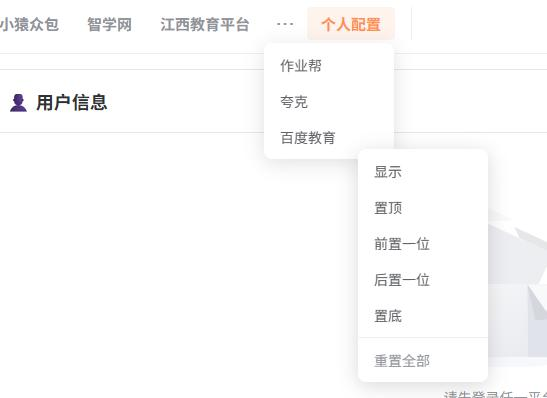Select 置顶 in the context menu

tap(423, 208)
